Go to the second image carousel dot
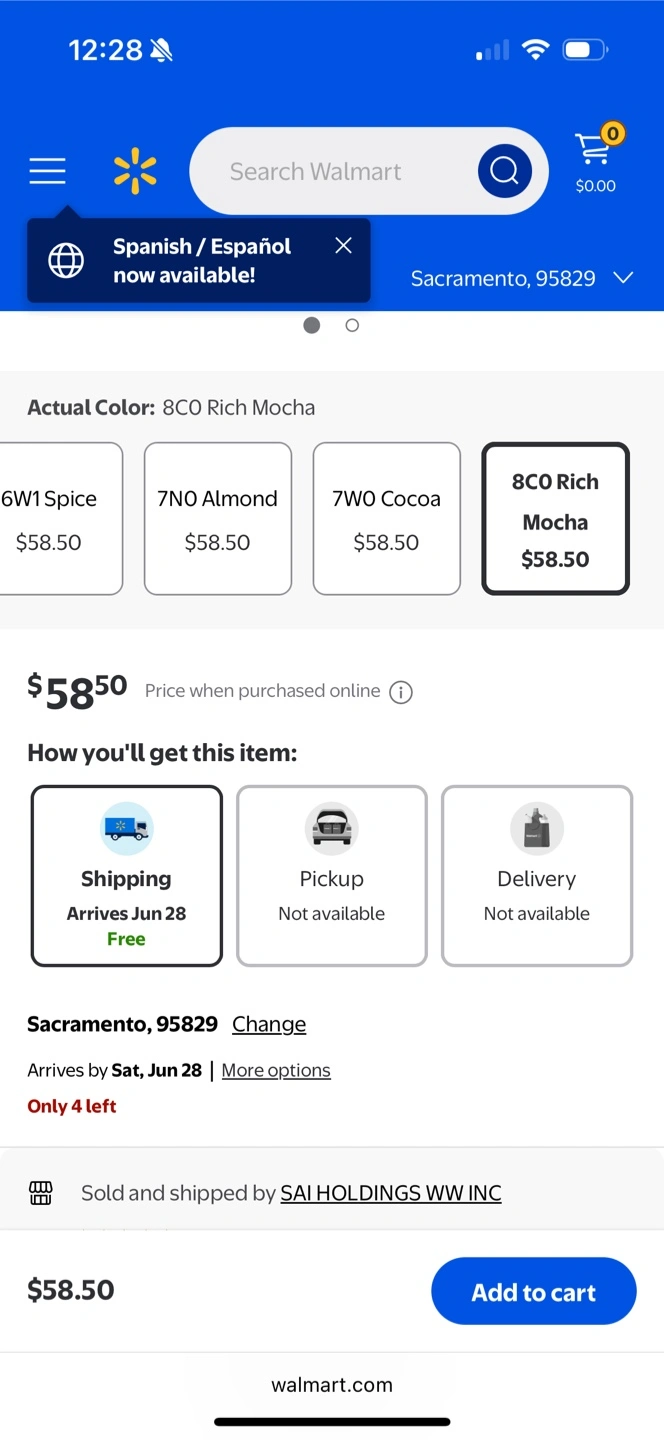The image size is (664, 1440). tap(352, 325)
